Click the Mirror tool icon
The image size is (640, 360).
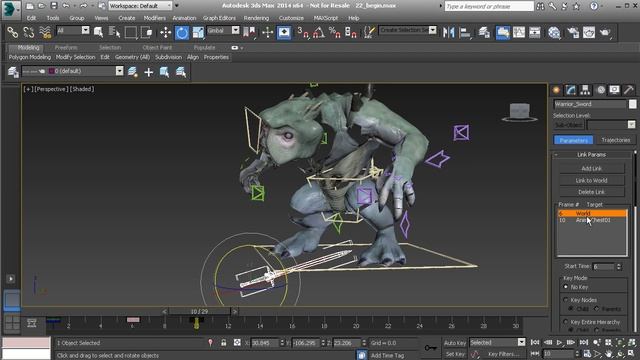coord(448,32)
